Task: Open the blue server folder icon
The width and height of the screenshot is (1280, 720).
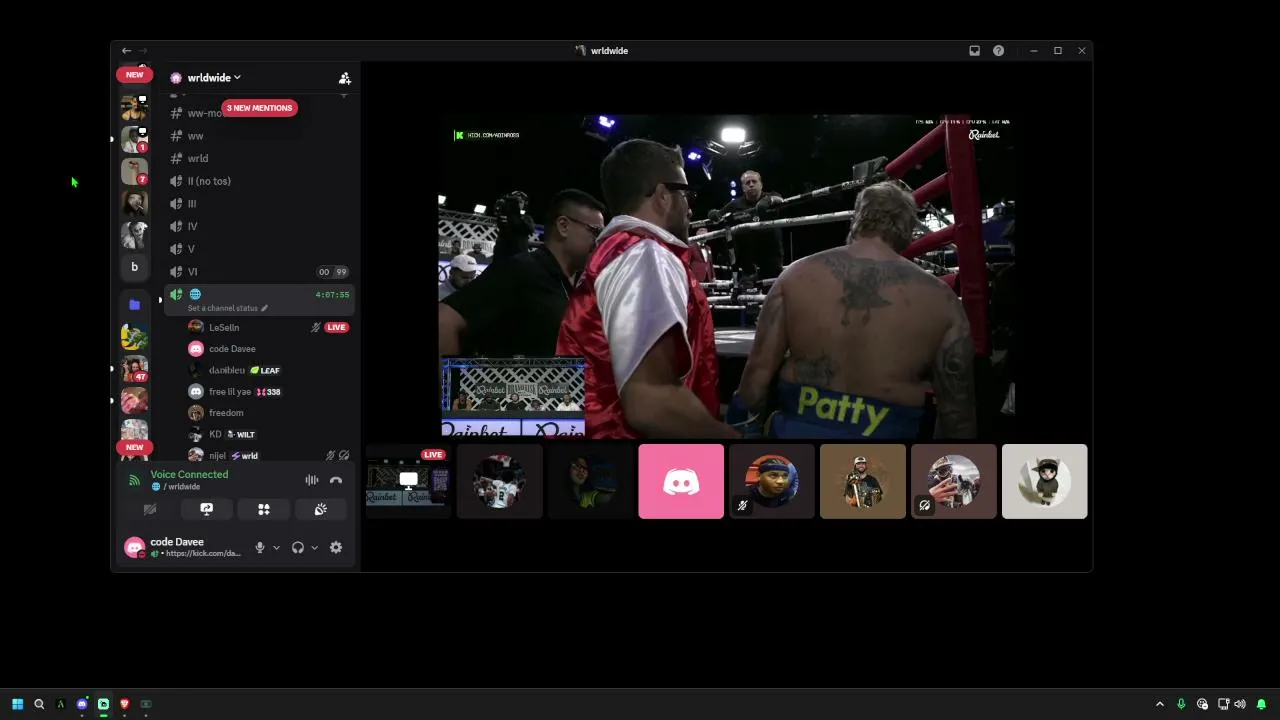Action: point(134,305)
